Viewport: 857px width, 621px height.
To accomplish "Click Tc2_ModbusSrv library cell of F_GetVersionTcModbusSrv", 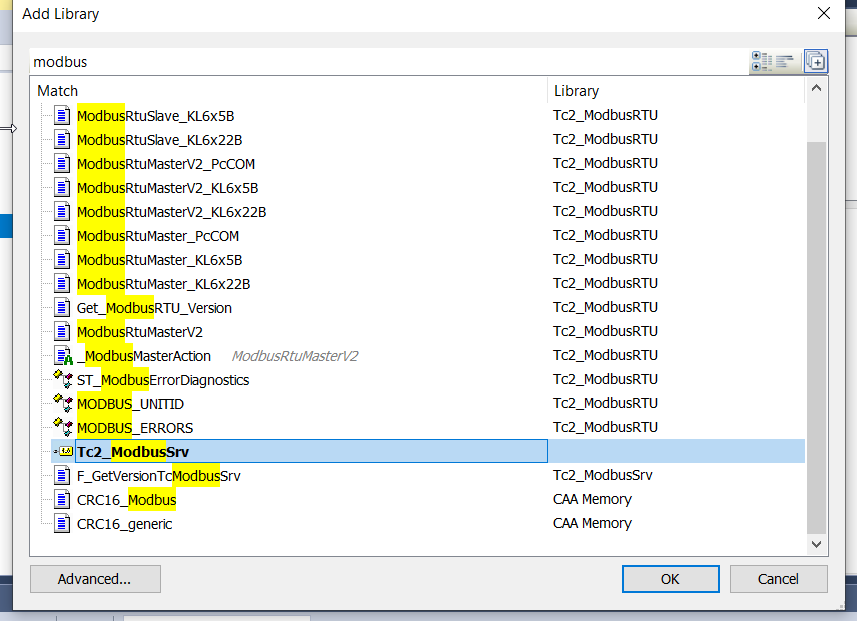I will pos(602,476).
